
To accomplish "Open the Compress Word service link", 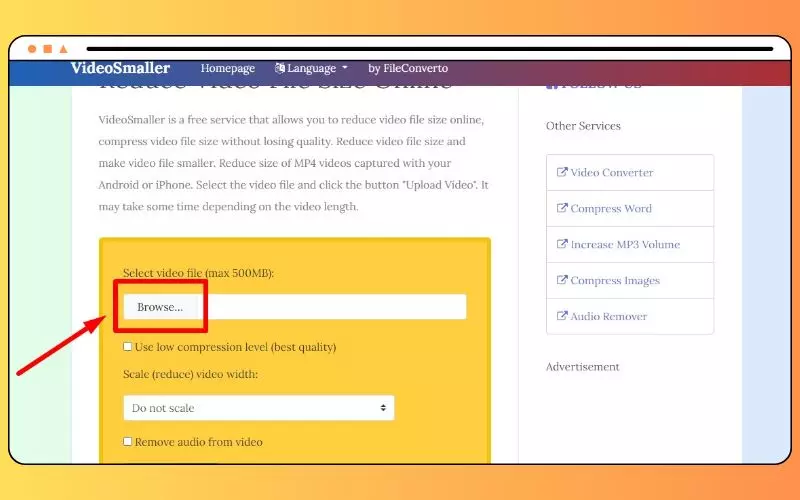I will pos(611,208).
